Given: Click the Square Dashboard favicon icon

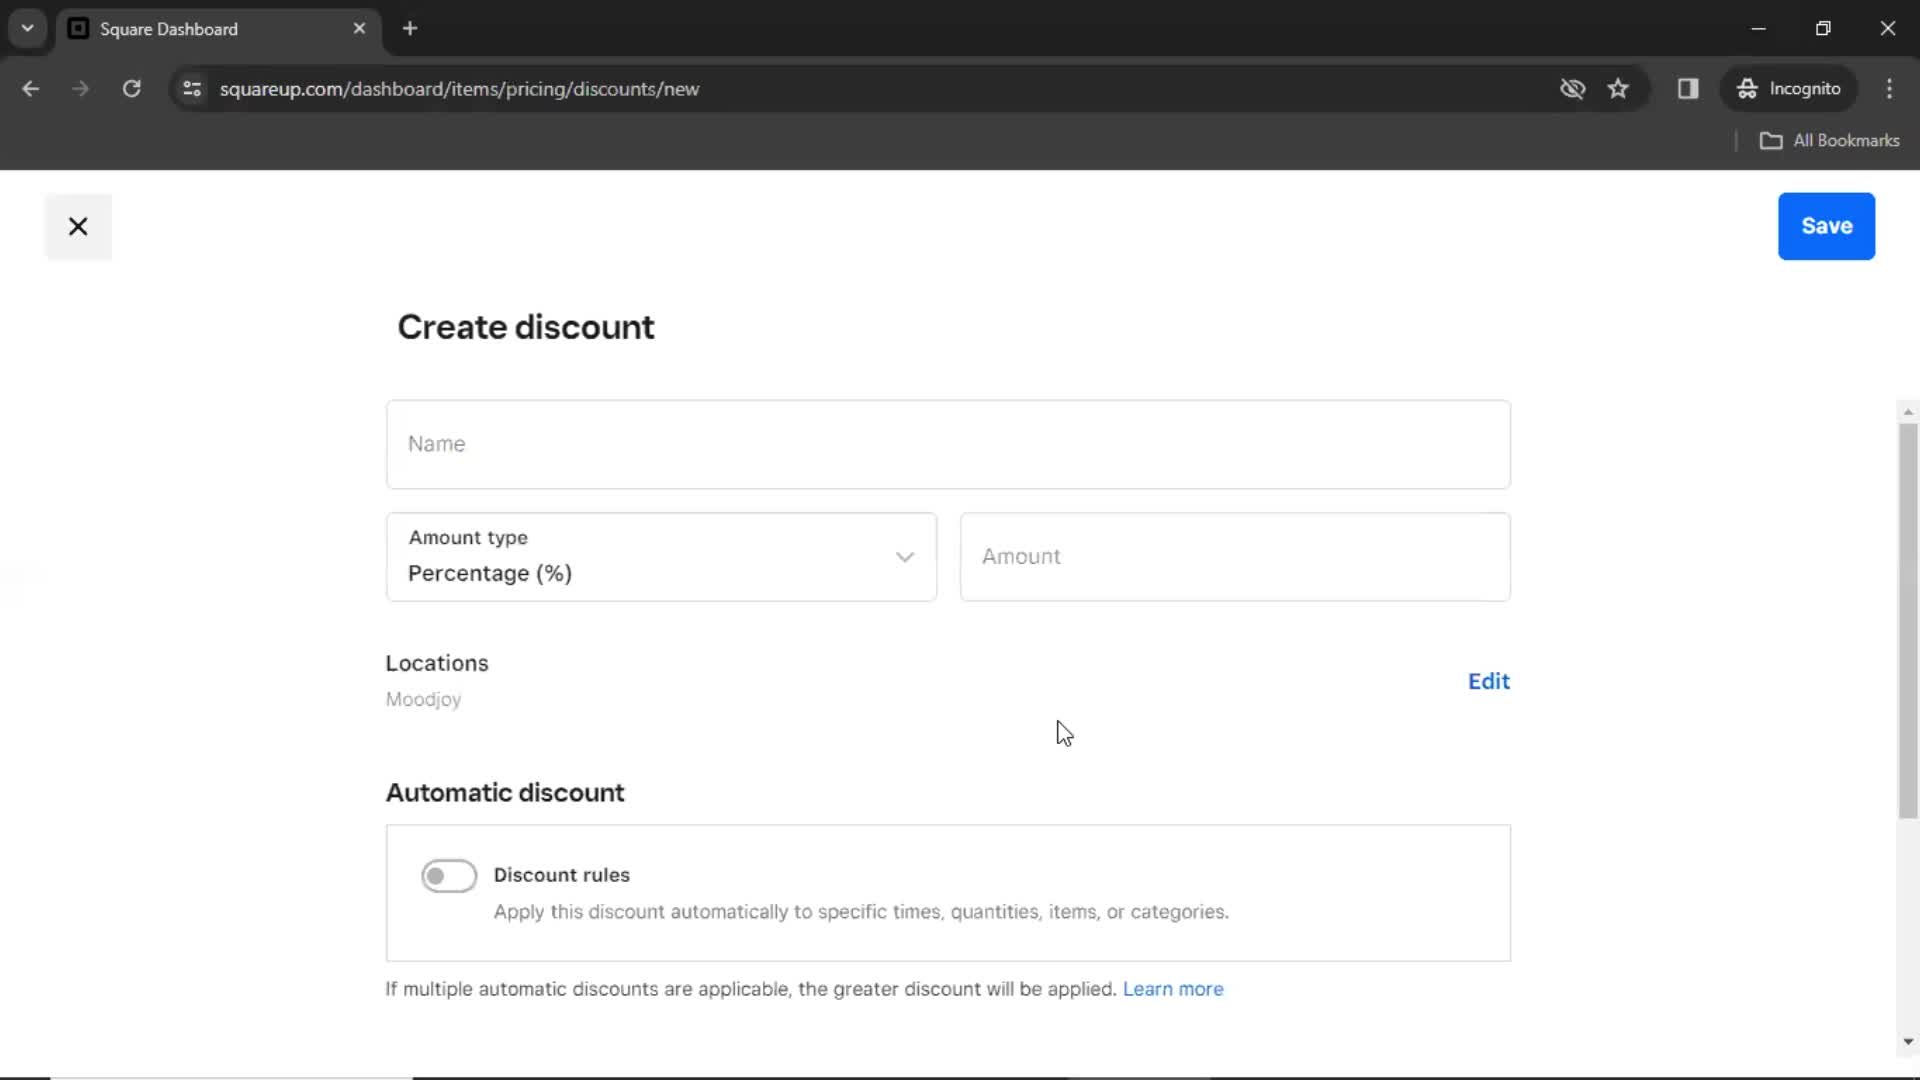Looking at the screenshot, I should pos(78,29).
